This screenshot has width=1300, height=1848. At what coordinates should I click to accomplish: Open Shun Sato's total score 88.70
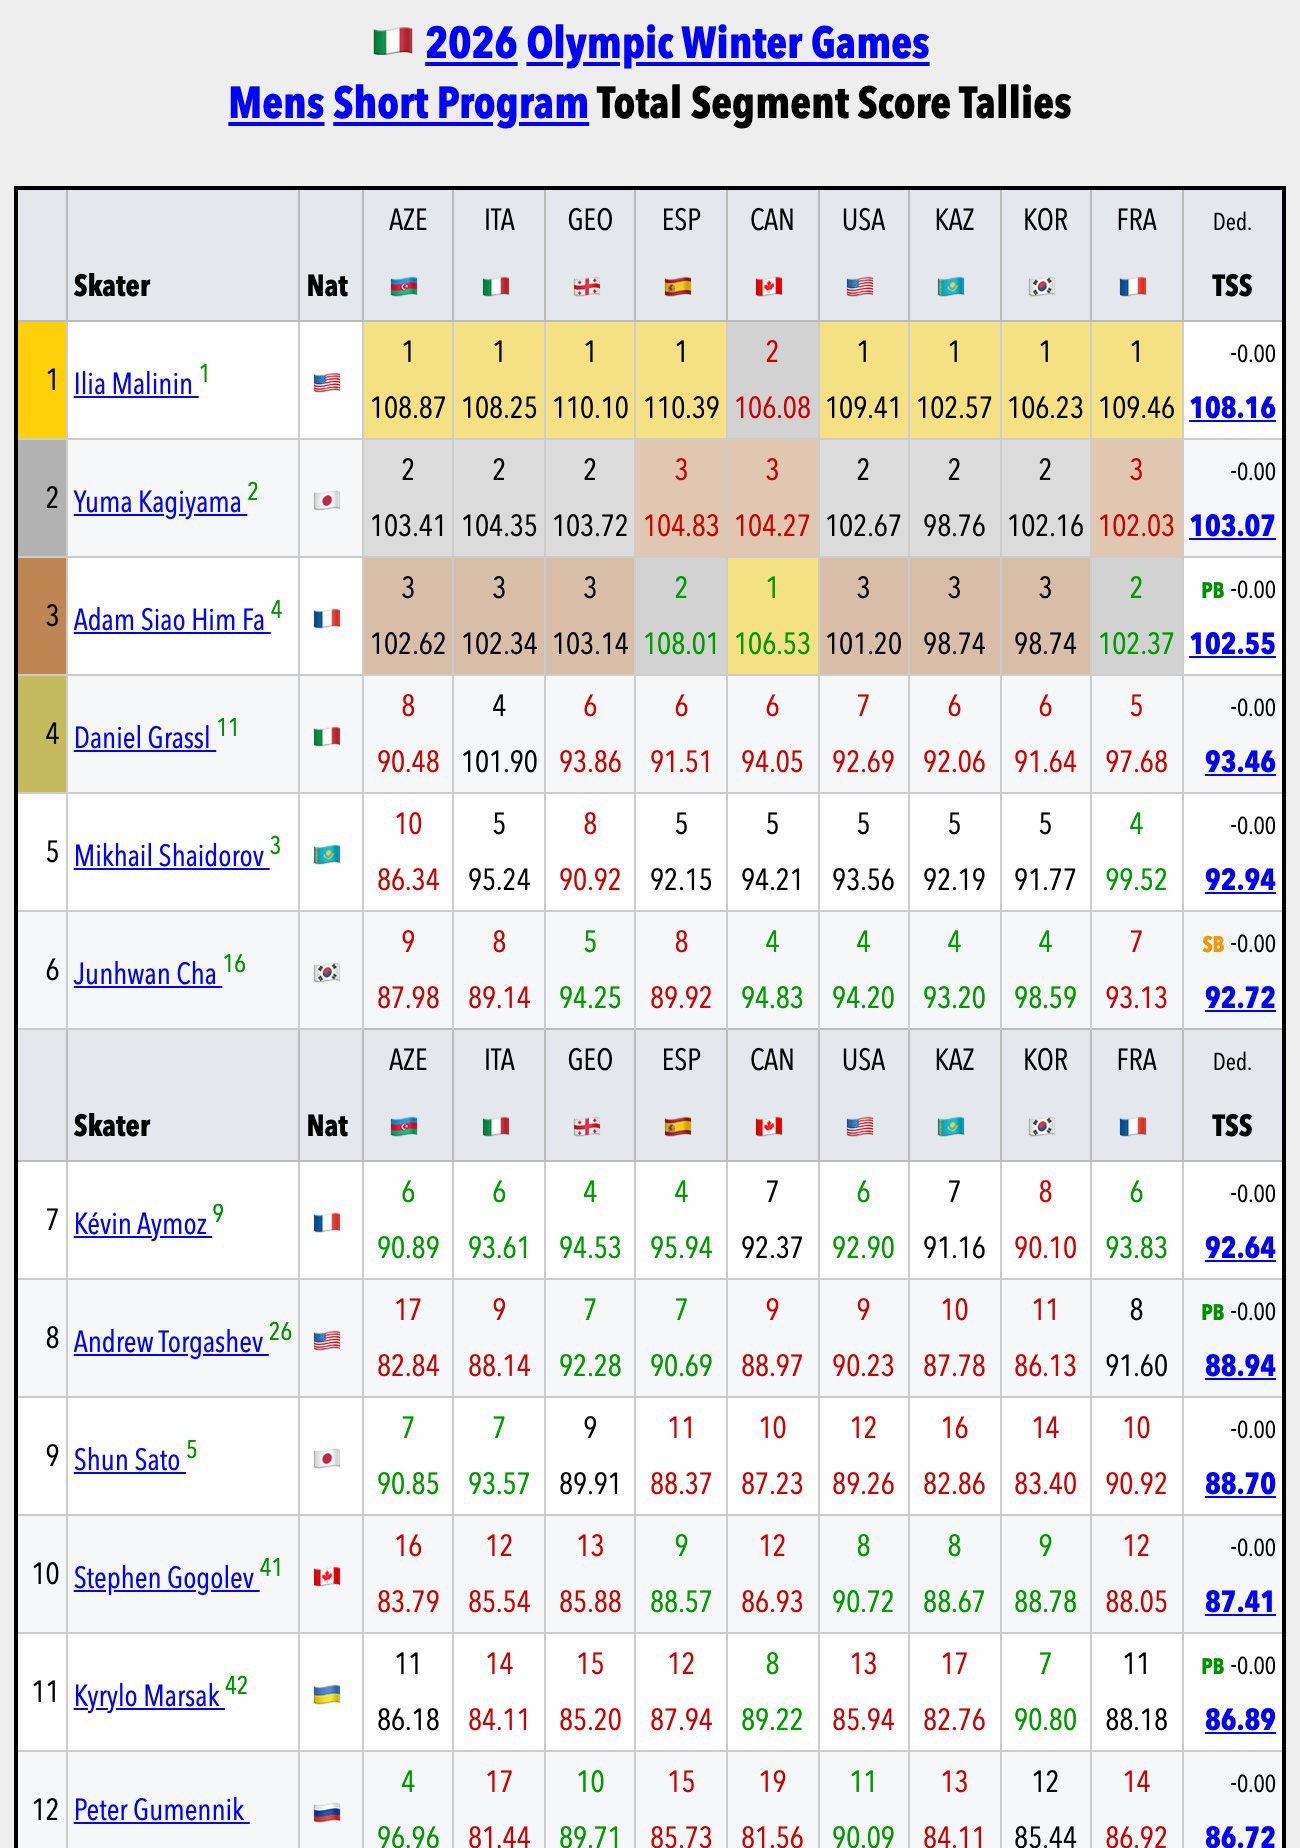tap(1240, 1484)
